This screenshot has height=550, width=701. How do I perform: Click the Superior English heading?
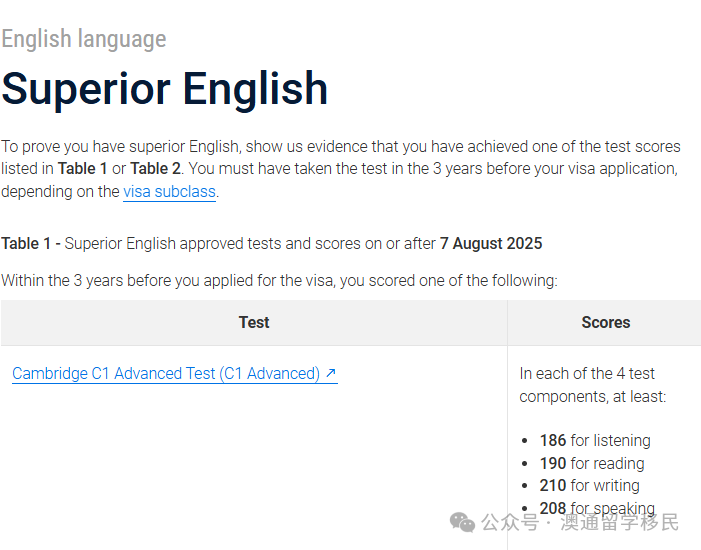pyautogui.click(x=165, y=89)
